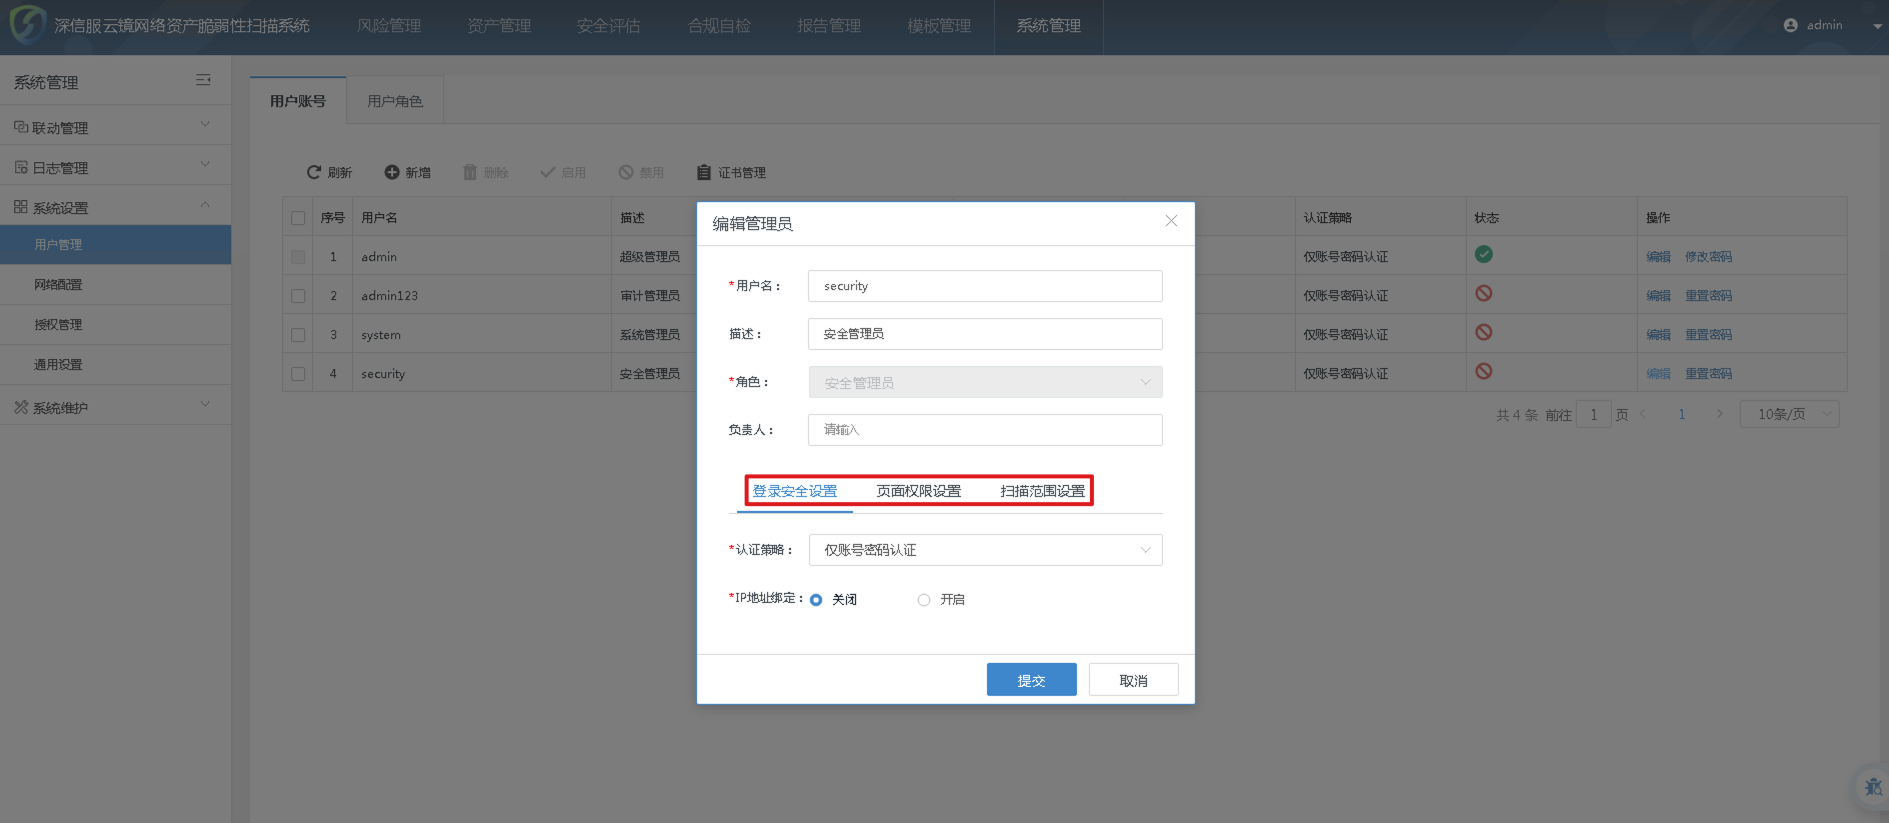Go to previous page arrow in pagination
The image size is (1889, 823).
1643,414
